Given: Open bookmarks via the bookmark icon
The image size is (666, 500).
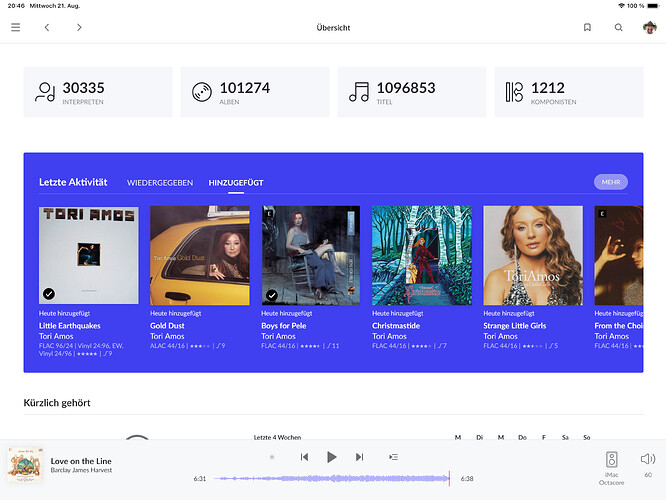Looking at the screenshot, I should 587,27.
